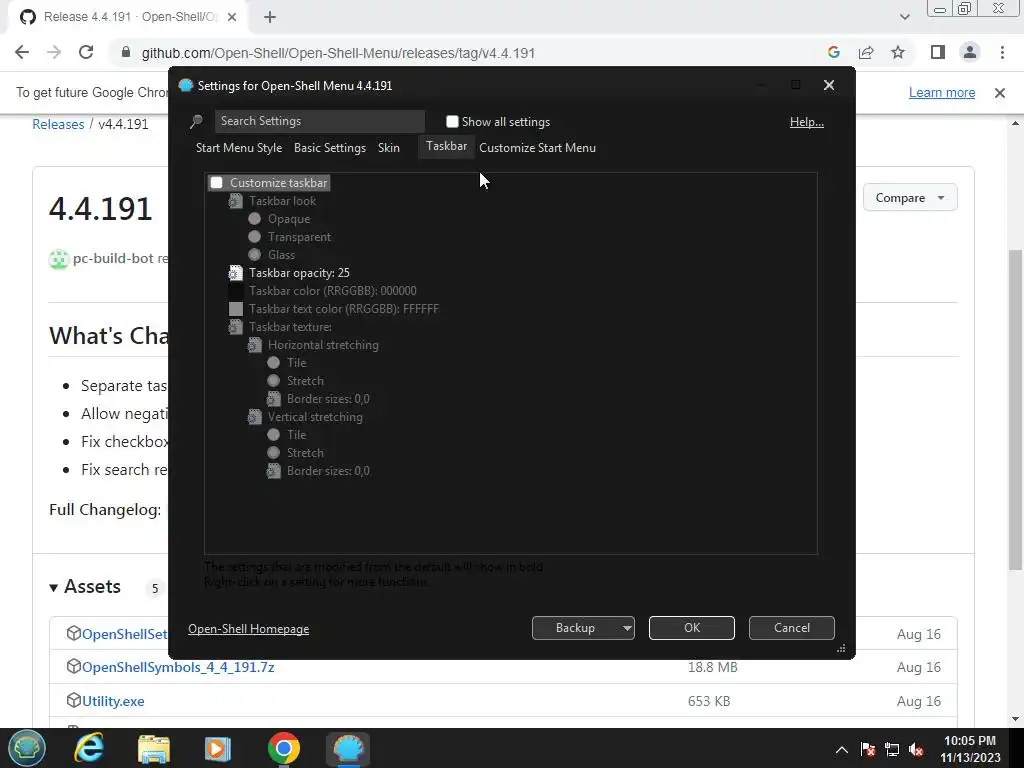1024x768 pixels.
Task: Open the Backup dropdown button
Action: click(x=583, y=628)
